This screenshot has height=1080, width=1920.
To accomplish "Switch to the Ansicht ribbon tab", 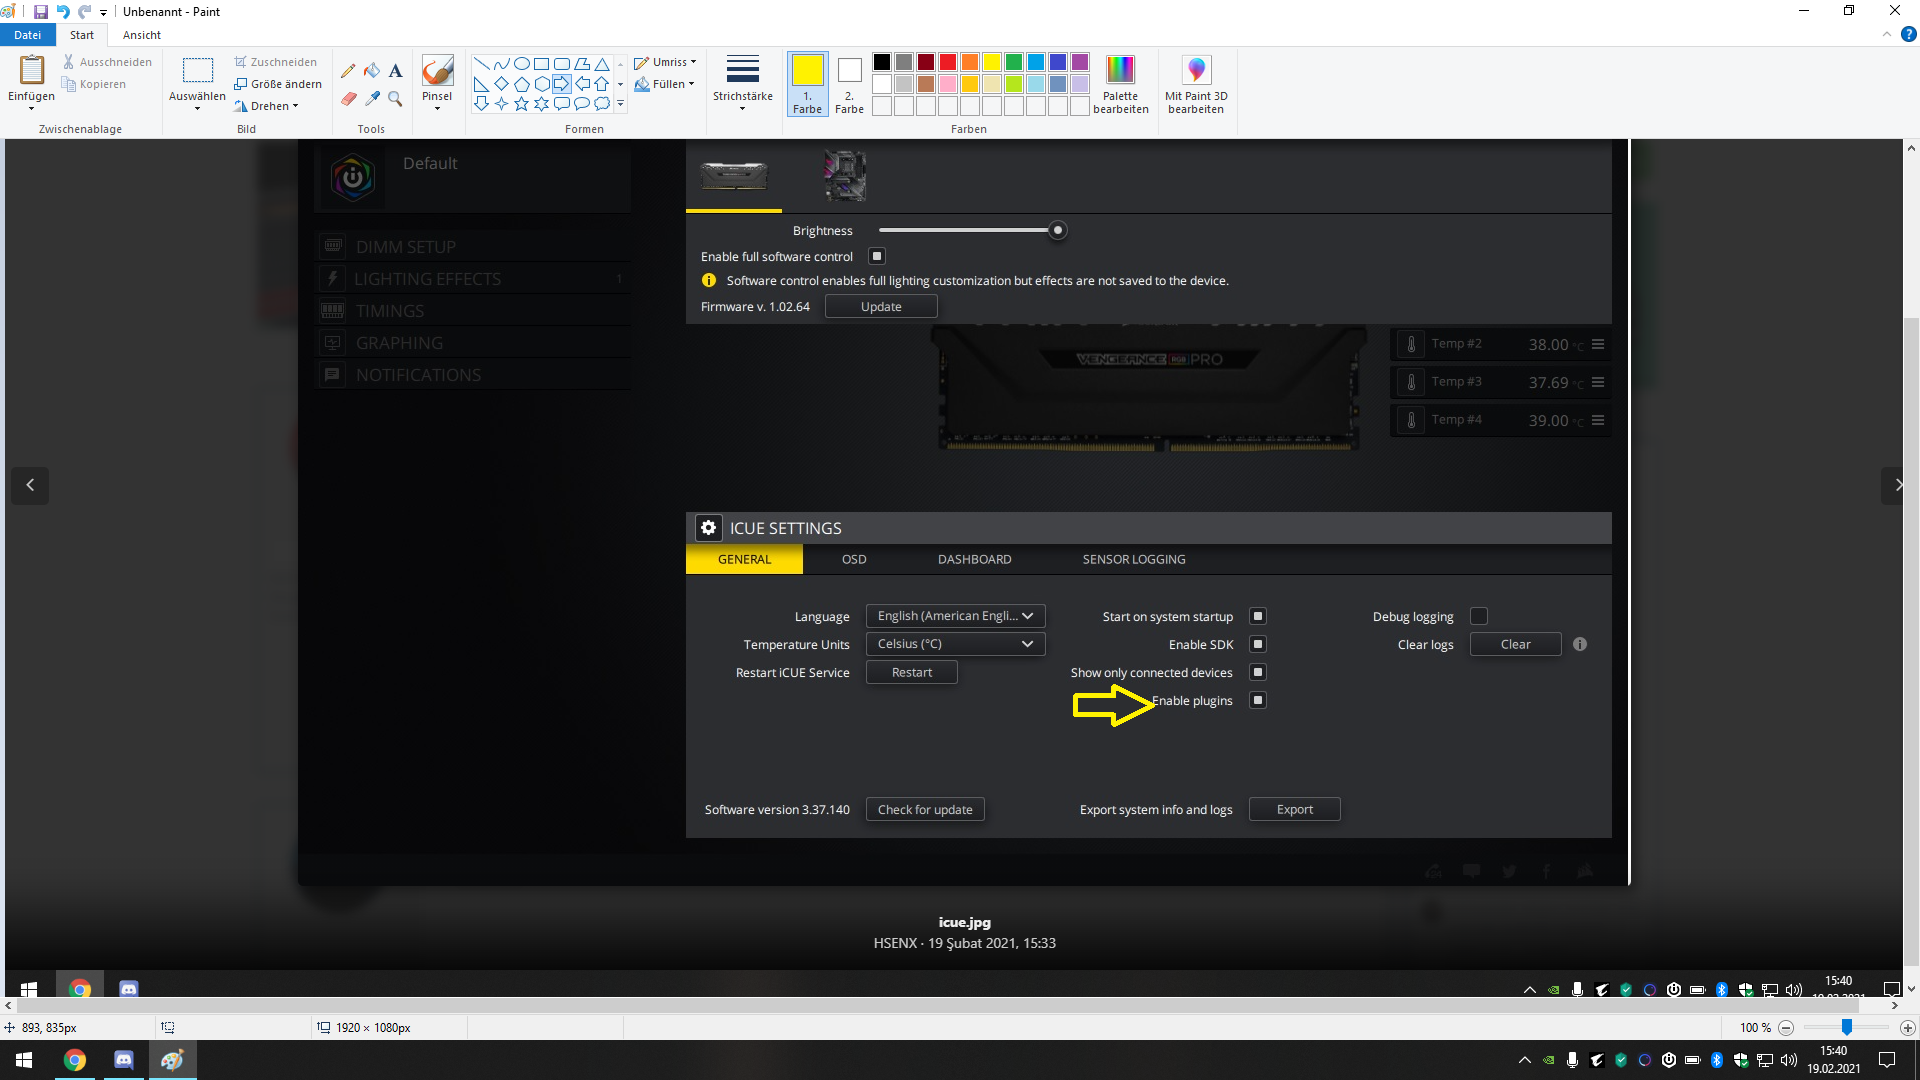I will pyautogui.click(x=141, y=35).
